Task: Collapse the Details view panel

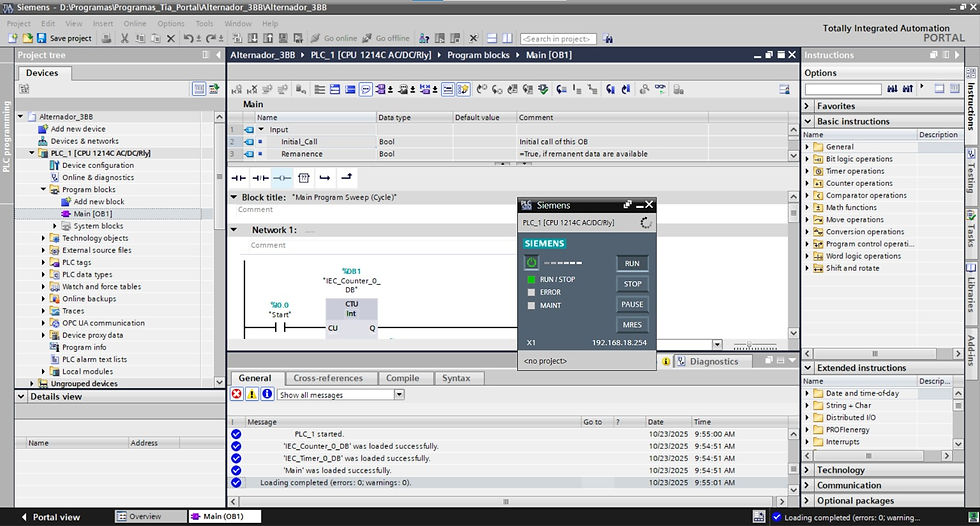Action: click(21, 397)
